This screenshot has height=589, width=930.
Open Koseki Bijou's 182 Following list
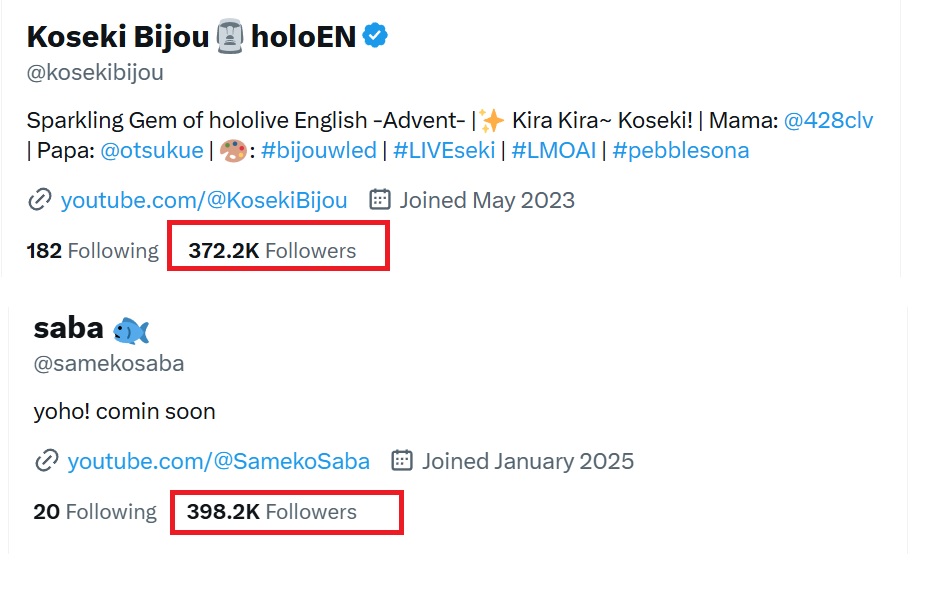[93, 251]
